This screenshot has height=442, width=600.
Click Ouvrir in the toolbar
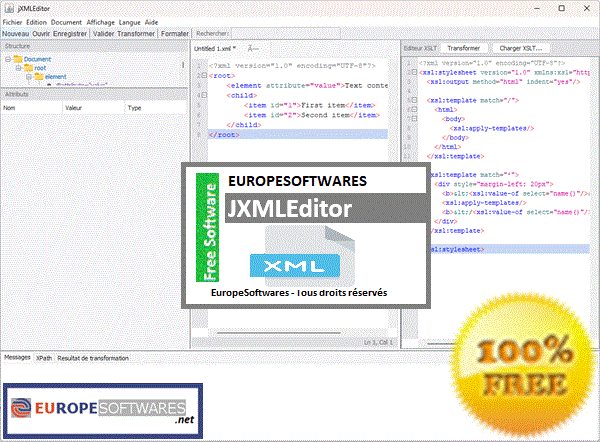point(41,34)
